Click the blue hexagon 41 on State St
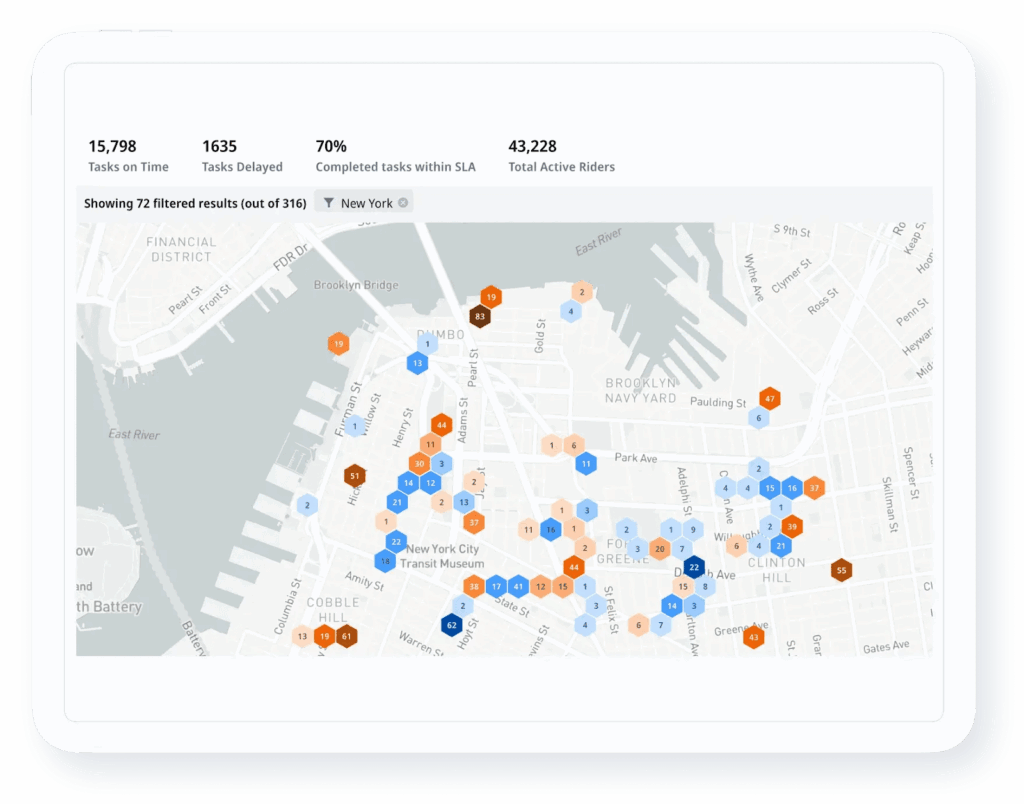This screenshot has height=804, width=1024. pos(518,586)
